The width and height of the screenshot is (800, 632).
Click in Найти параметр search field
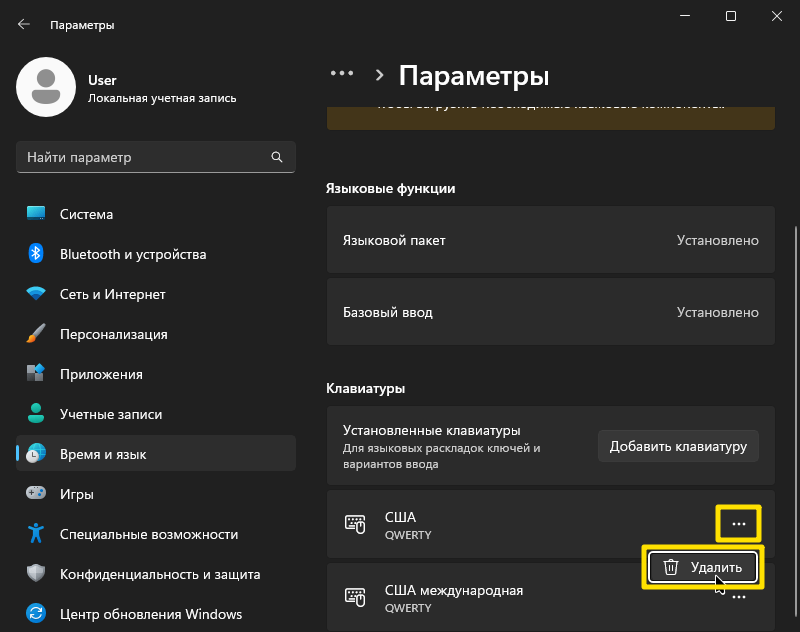pos(140,158)
